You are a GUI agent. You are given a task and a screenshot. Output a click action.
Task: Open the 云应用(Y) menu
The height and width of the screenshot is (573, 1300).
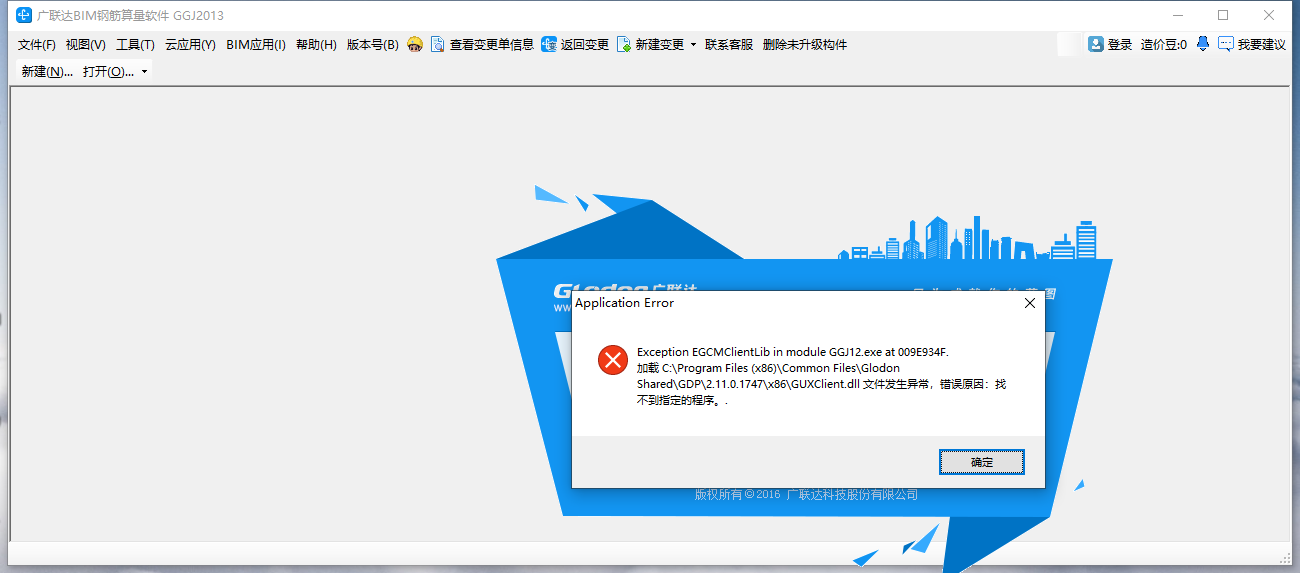point(190,45)
